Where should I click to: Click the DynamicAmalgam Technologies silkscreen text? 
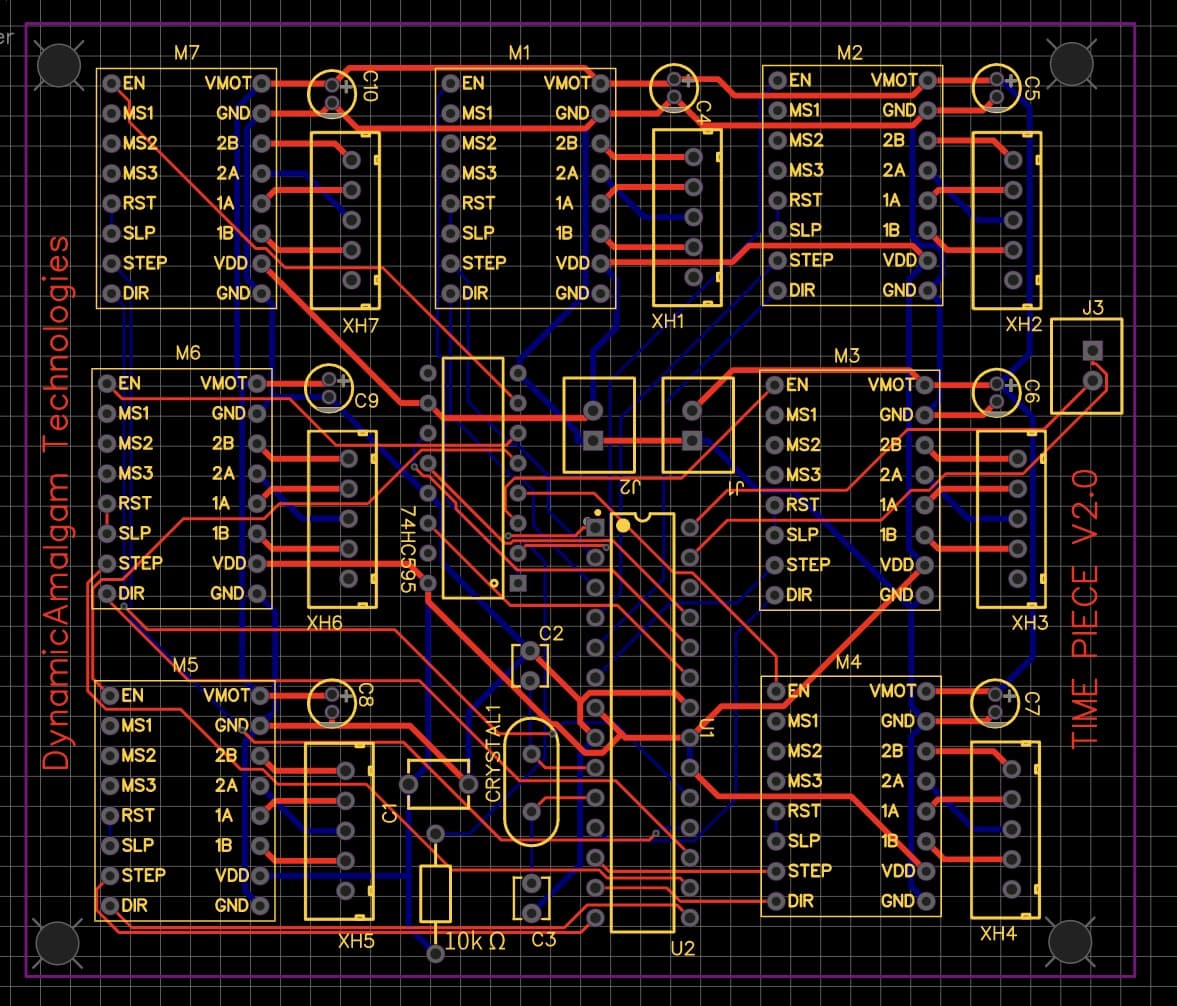[56, 503]
